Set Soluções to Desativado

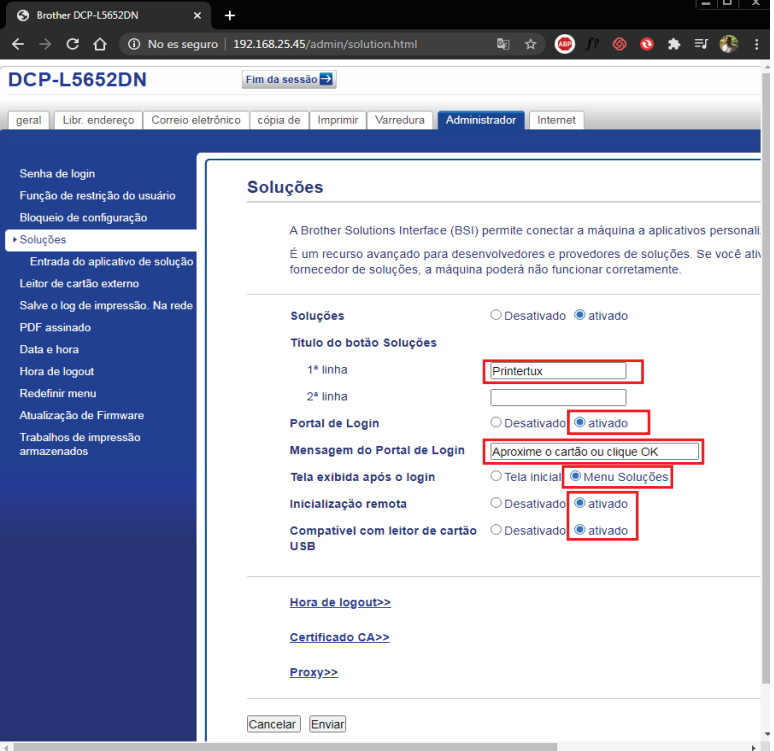coord(496,315)
